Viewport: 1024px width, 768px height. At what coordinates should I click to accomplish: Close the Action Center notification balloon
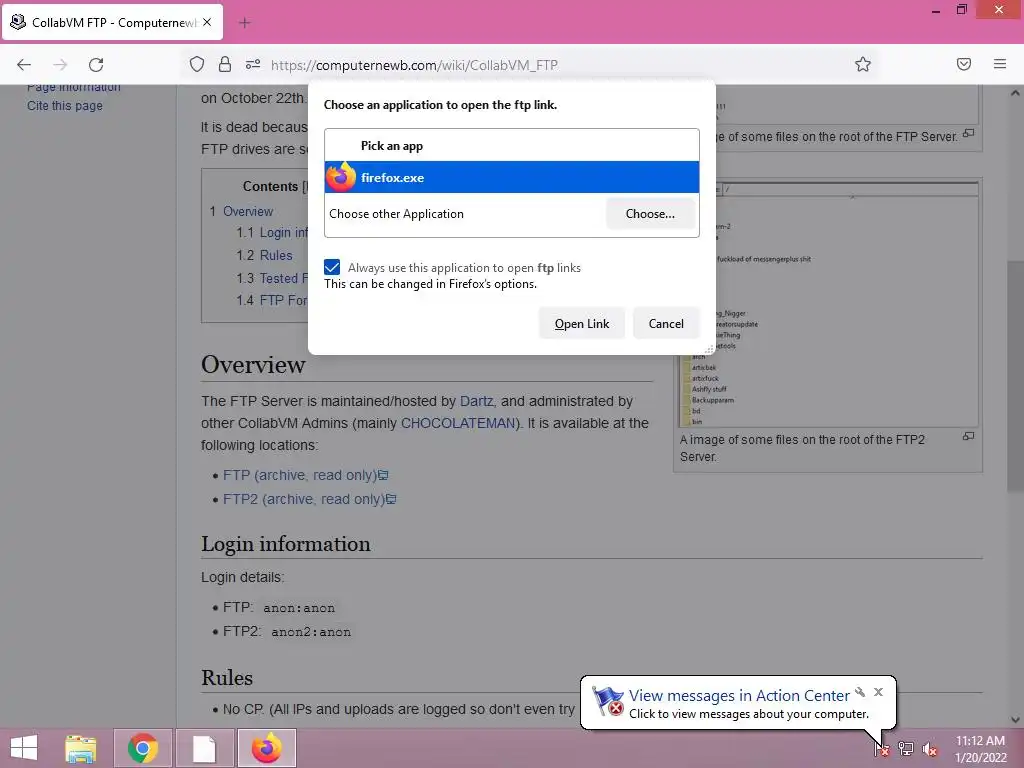click(x=878, y=692)
